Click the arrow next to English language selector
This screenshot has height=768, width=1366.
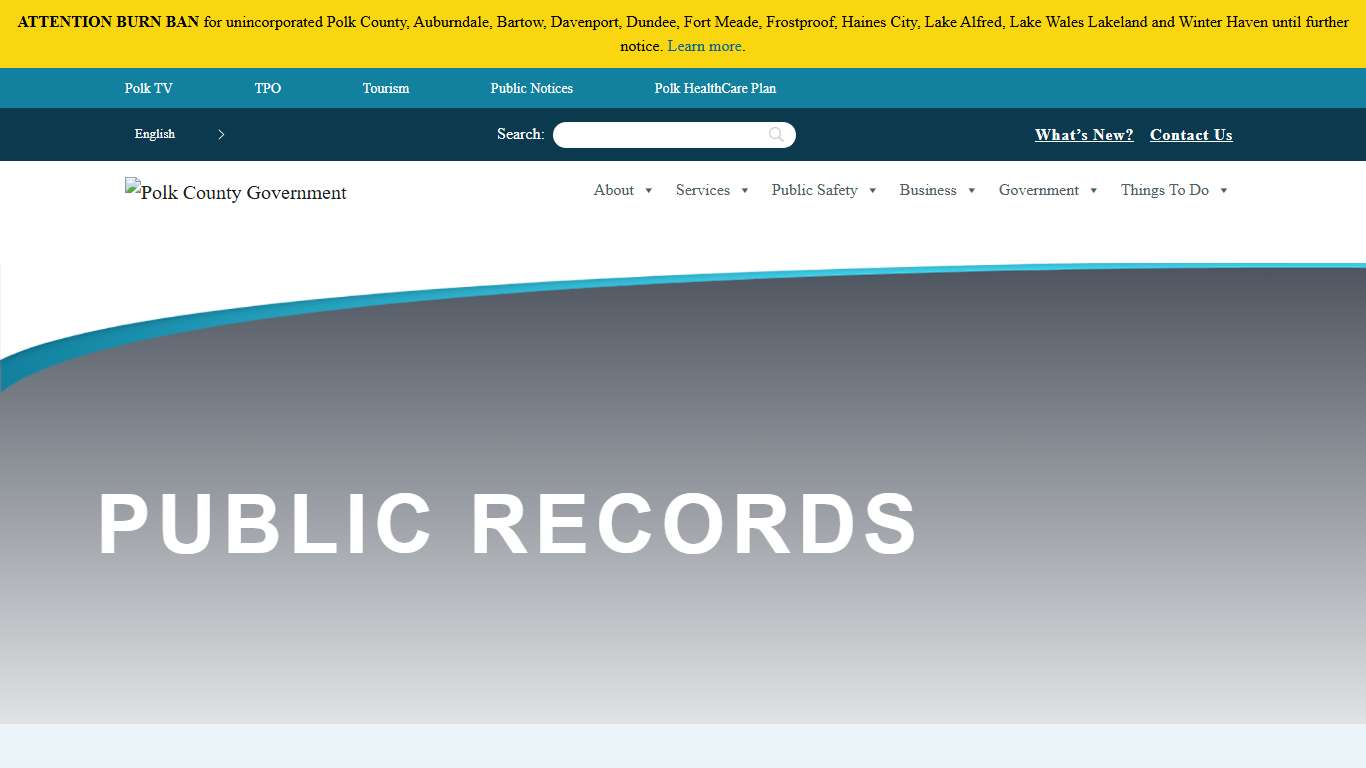click(x=221, y=134)
